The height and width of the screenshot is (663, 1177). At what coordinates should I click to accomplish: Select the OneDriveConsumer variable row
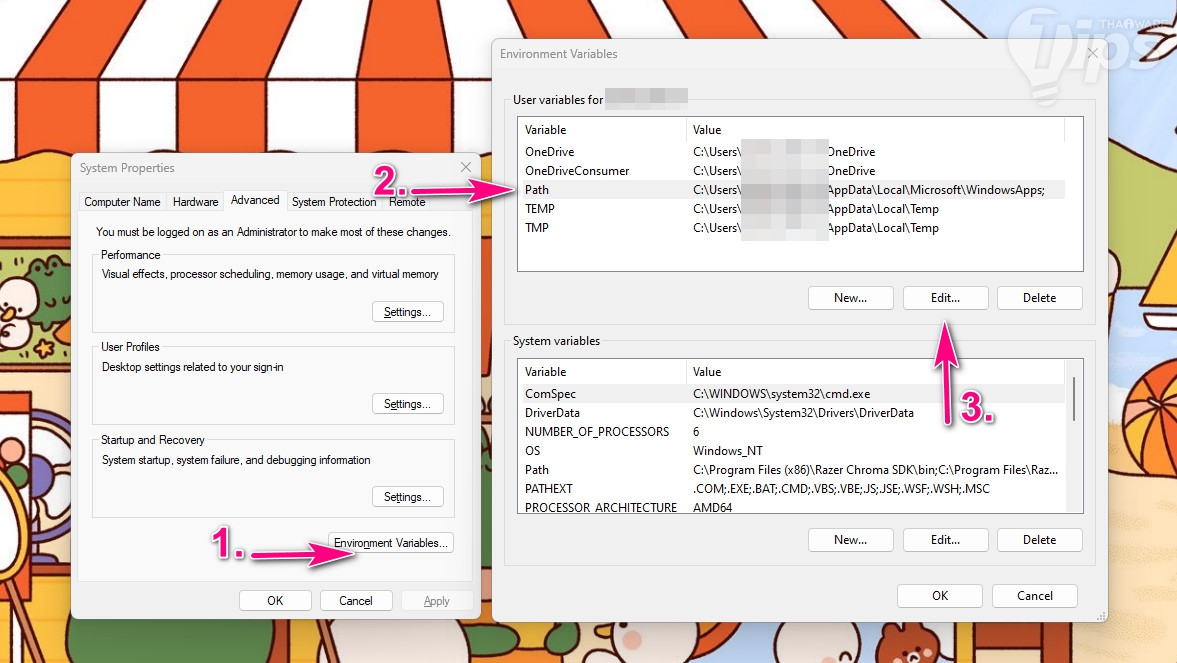tap(791, 170)
